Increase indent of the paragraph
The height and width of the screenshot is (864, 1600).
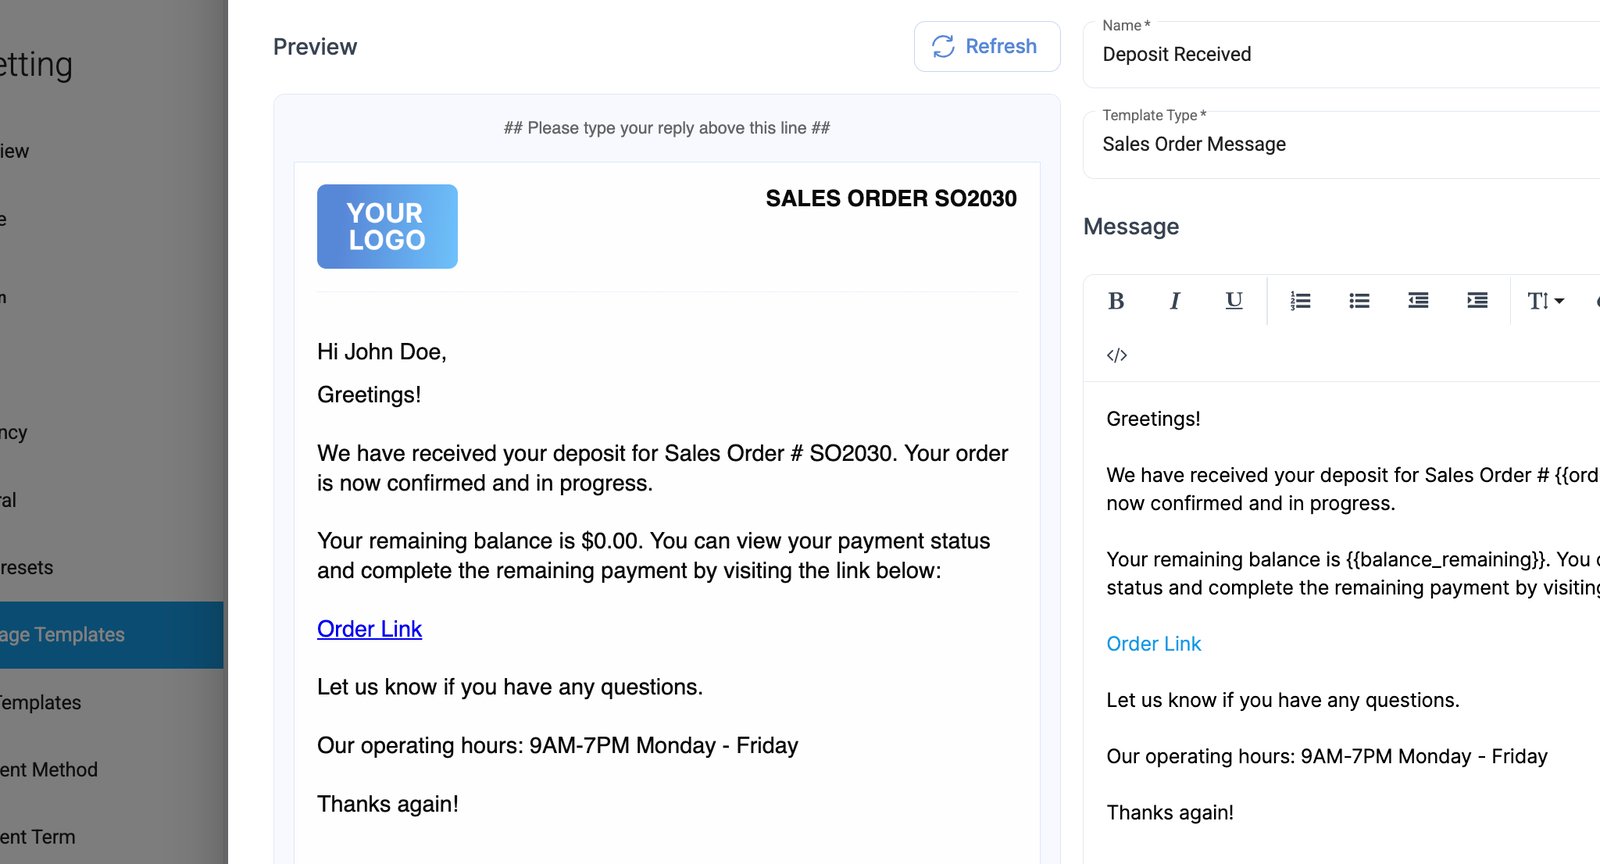[x=1477, y=301]
